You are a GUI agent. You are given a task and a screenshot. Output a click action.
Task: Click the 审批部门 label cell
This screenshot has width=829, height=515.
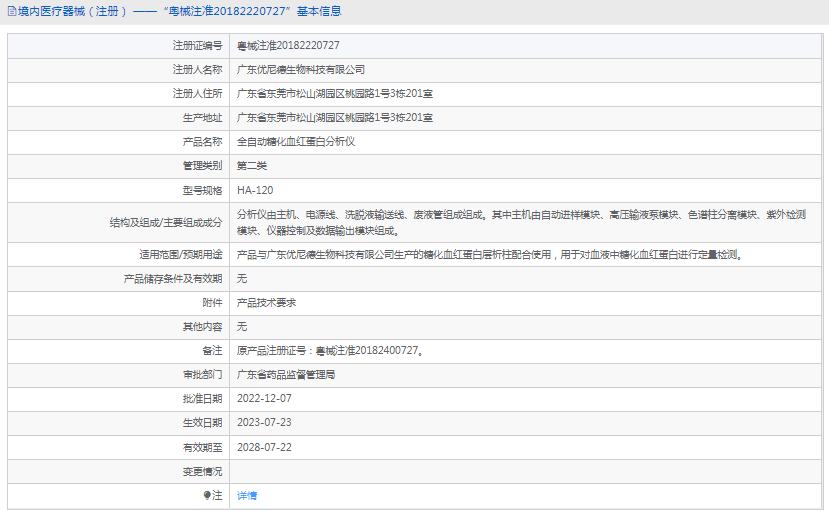pos(119,375)
